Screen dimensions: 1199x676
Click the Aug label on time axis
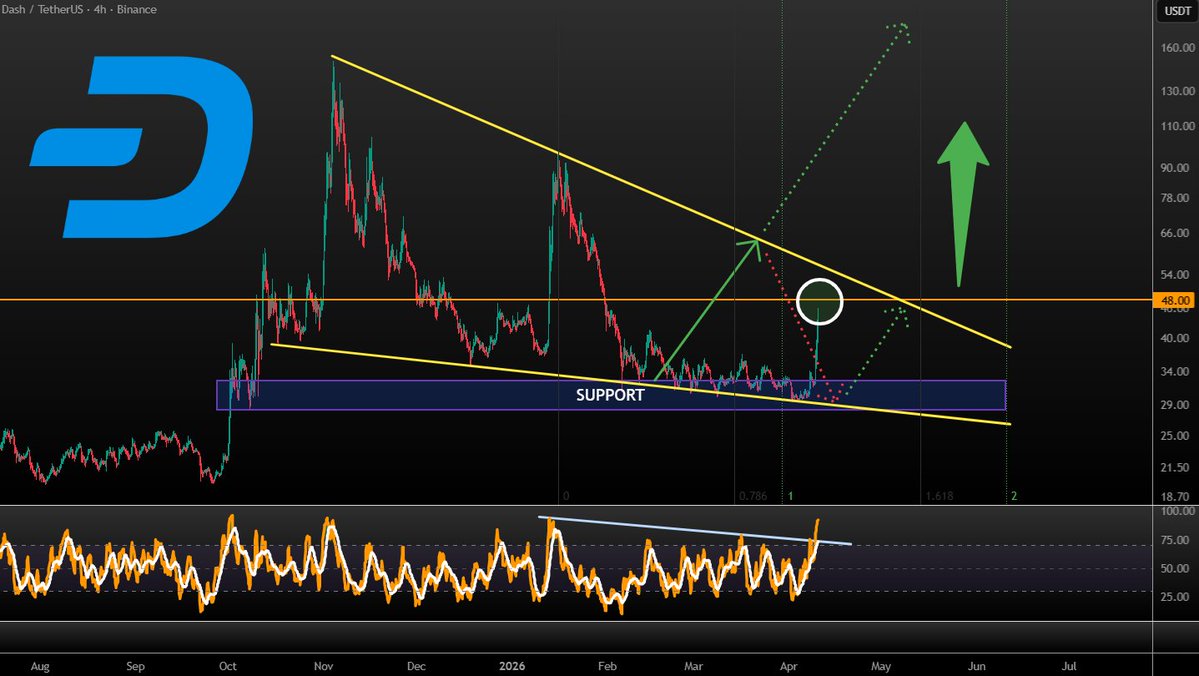click(x=40, y=666)
